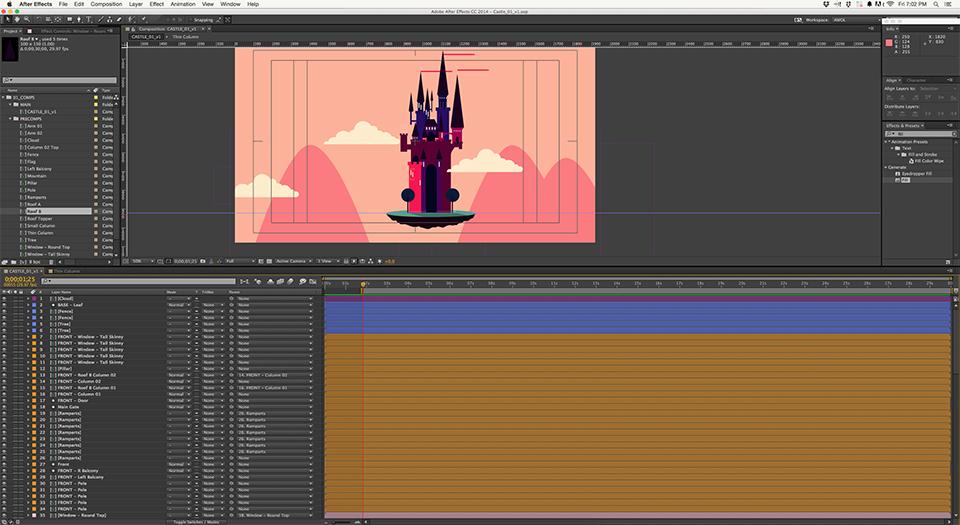This screenshot has width=960, height=525.
Task: Select the Eyedropper Fill effect preset
Action: 917,174
